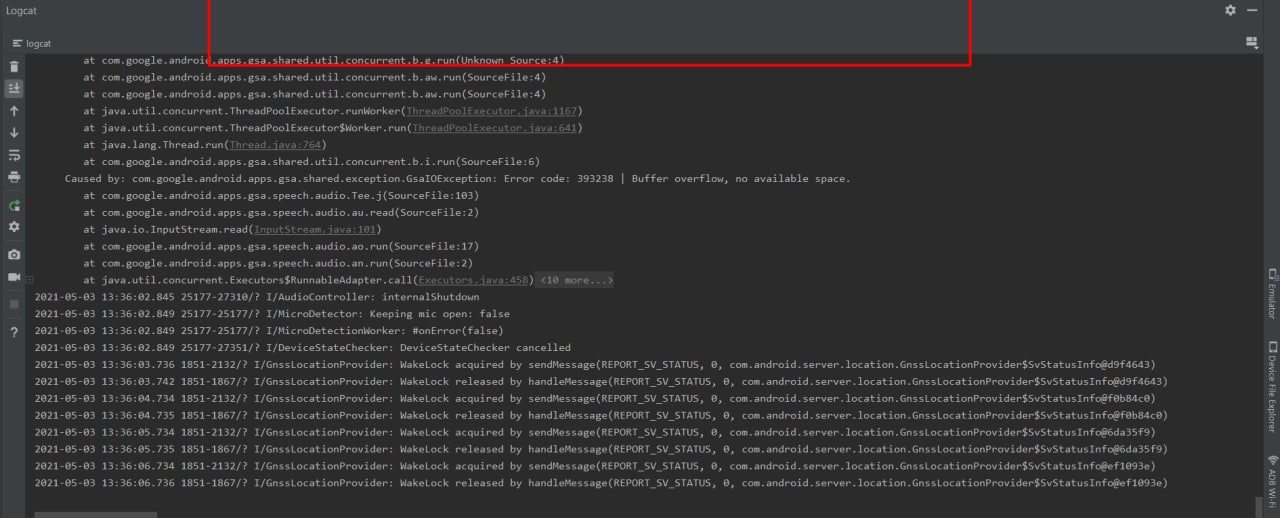Image resolution: width=1280 pixels, height=518 pixels.
Task: Click the 13:36:06.734 WakeLock acquired line
Action: tap(594, 467)
